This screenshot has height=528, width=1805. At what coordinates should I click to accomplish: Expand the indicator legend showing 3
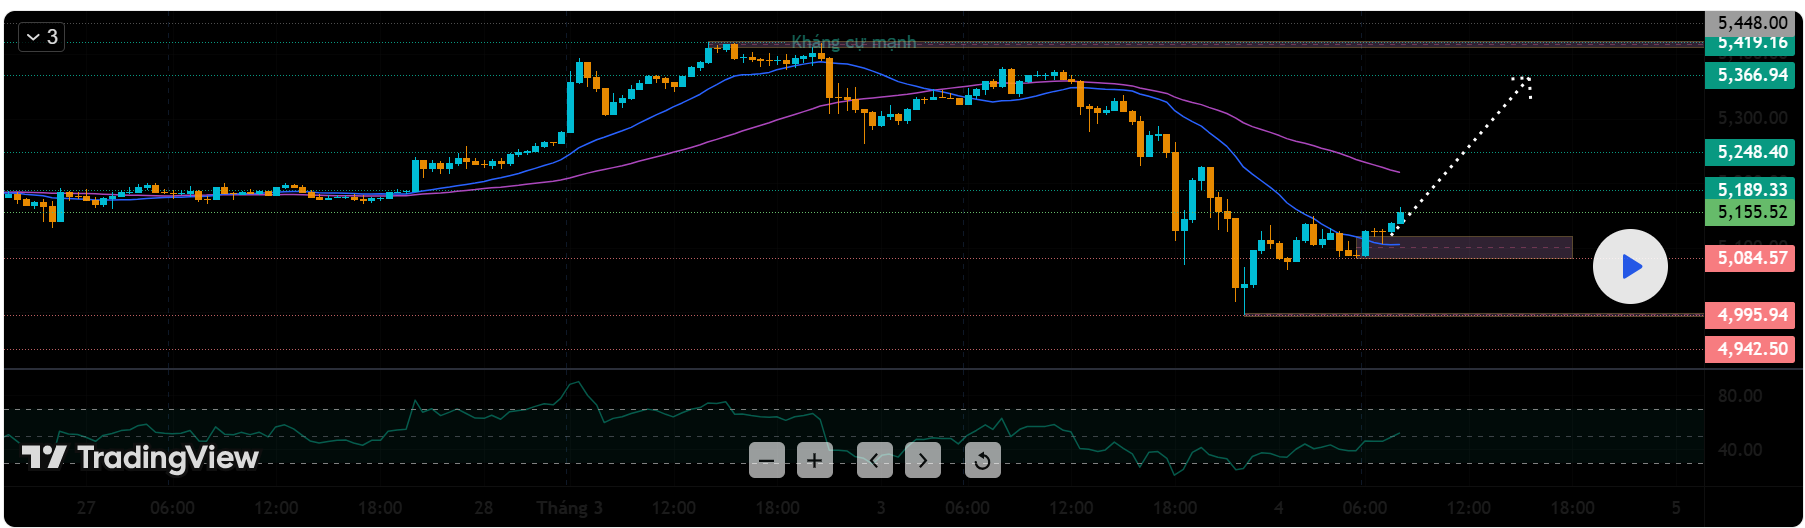point(42,37)
